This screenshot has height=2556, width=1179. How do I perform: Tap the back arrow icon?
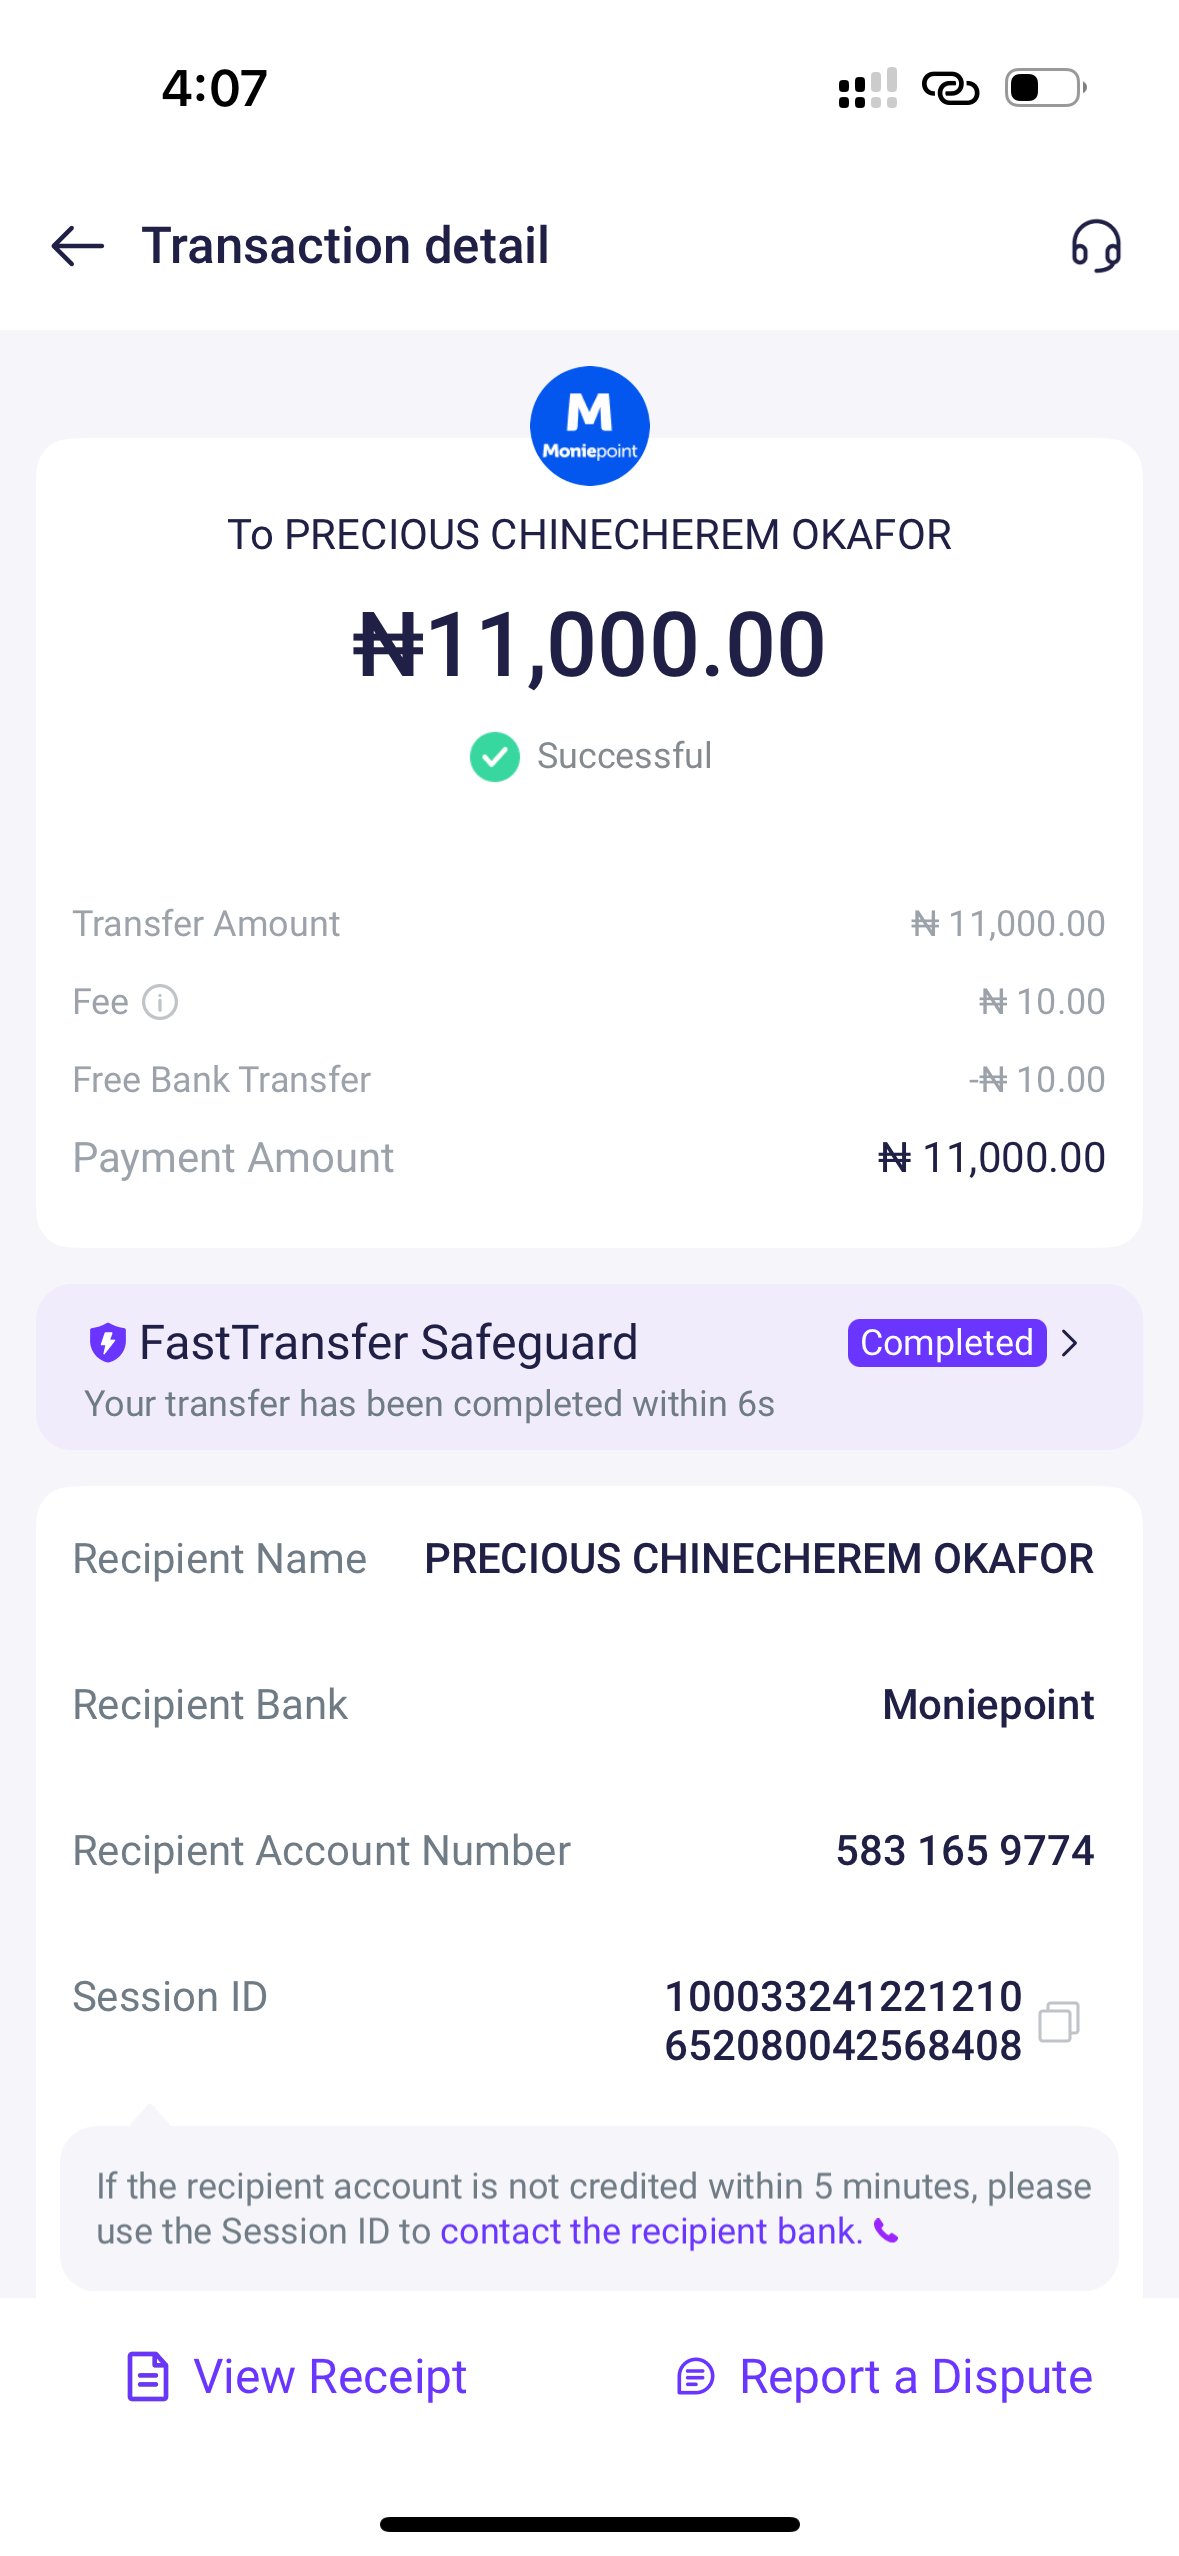[x=78, y=246]
